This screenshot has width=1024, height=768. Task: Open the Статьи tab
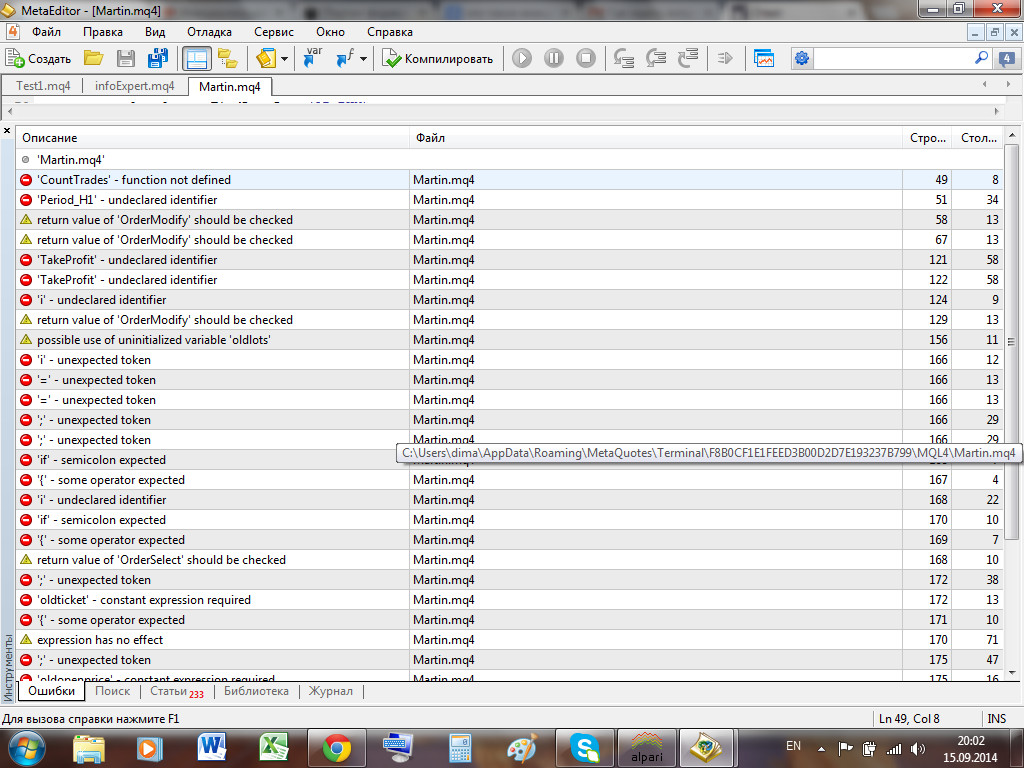(x=176, y=691)
